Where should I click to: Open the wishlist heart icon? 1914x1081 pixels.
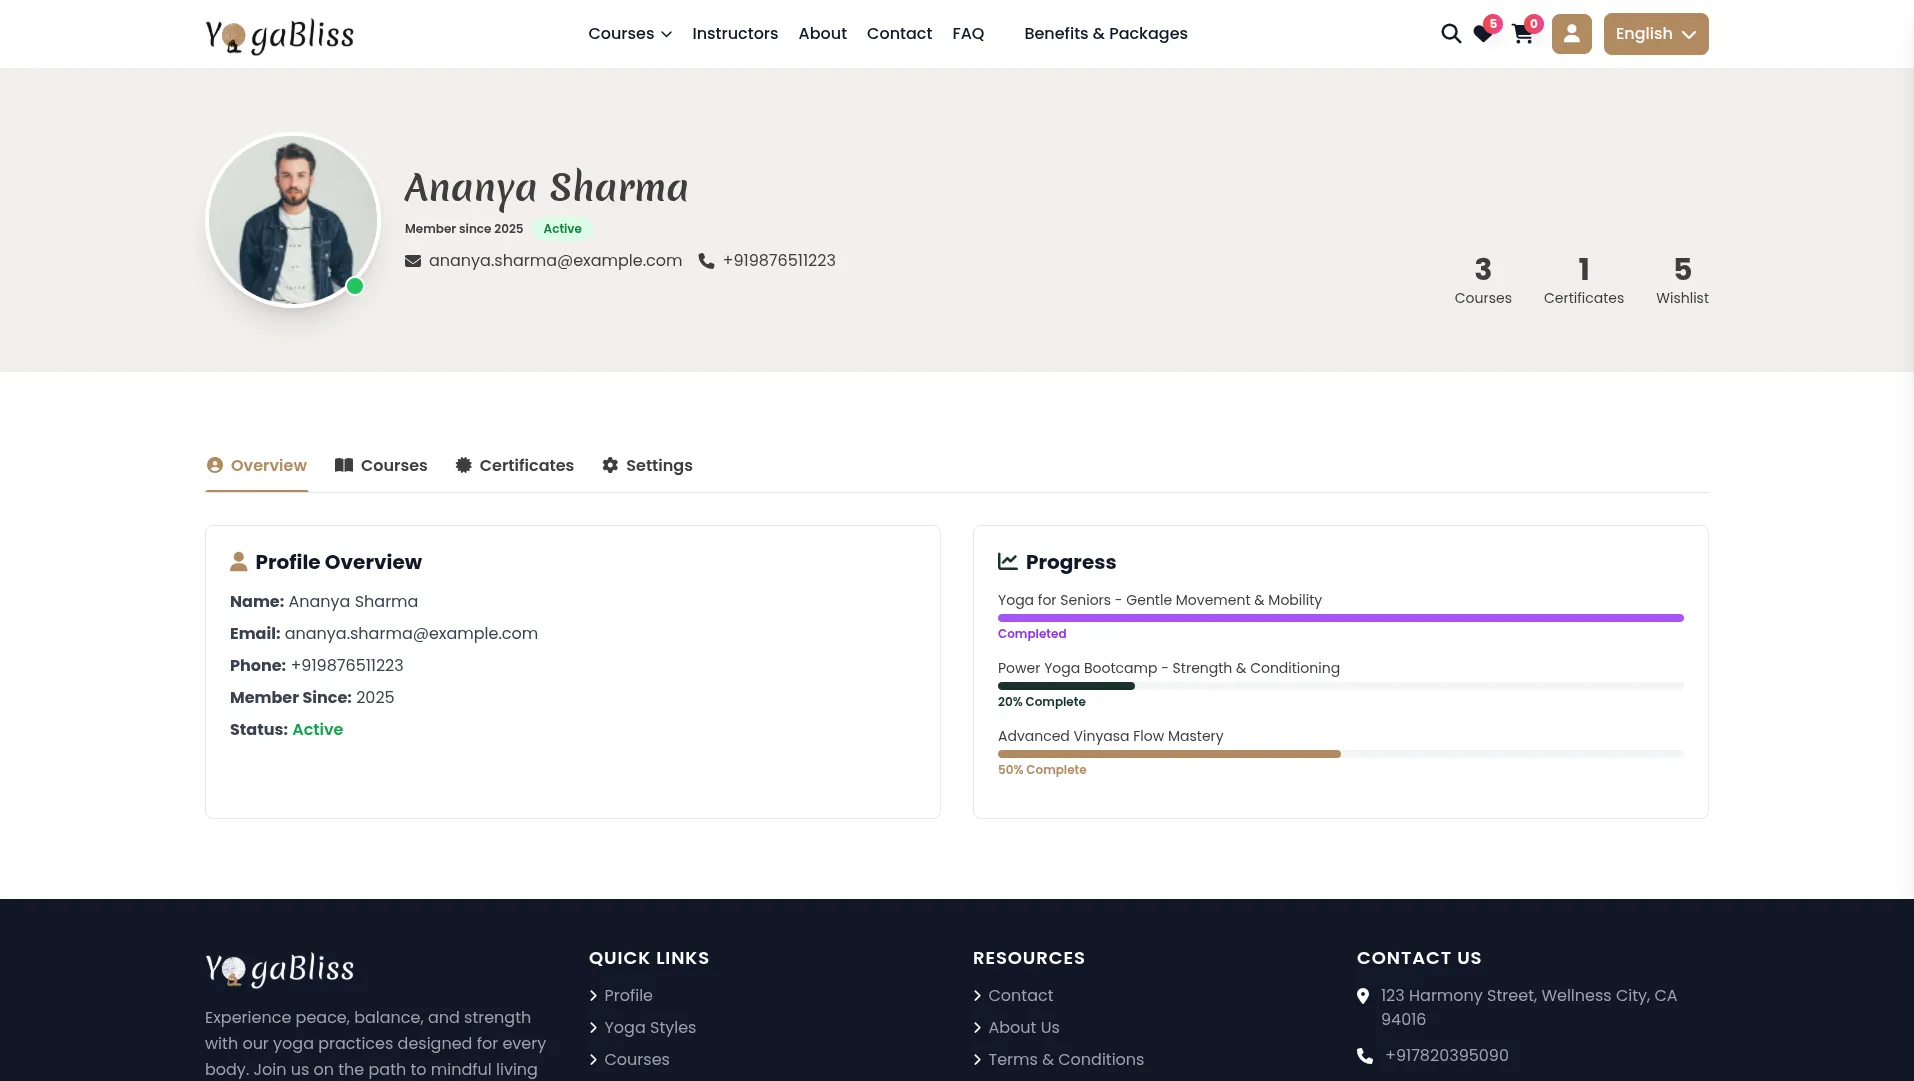click(1483, 35)
